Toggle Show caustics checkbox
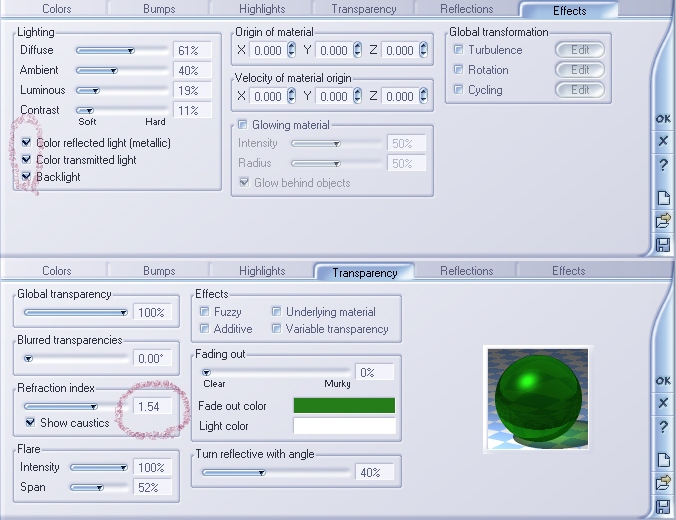The image size is (676, 520). (30, 422)
